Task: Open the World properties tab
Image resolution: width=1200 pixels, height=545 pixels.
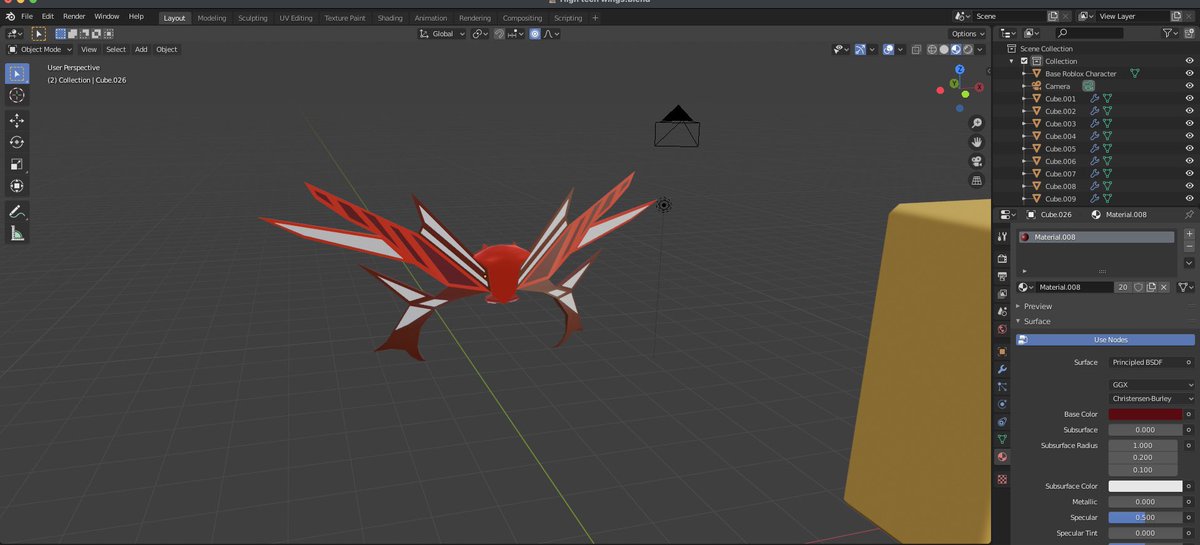Action: [x=1002, y=330]
